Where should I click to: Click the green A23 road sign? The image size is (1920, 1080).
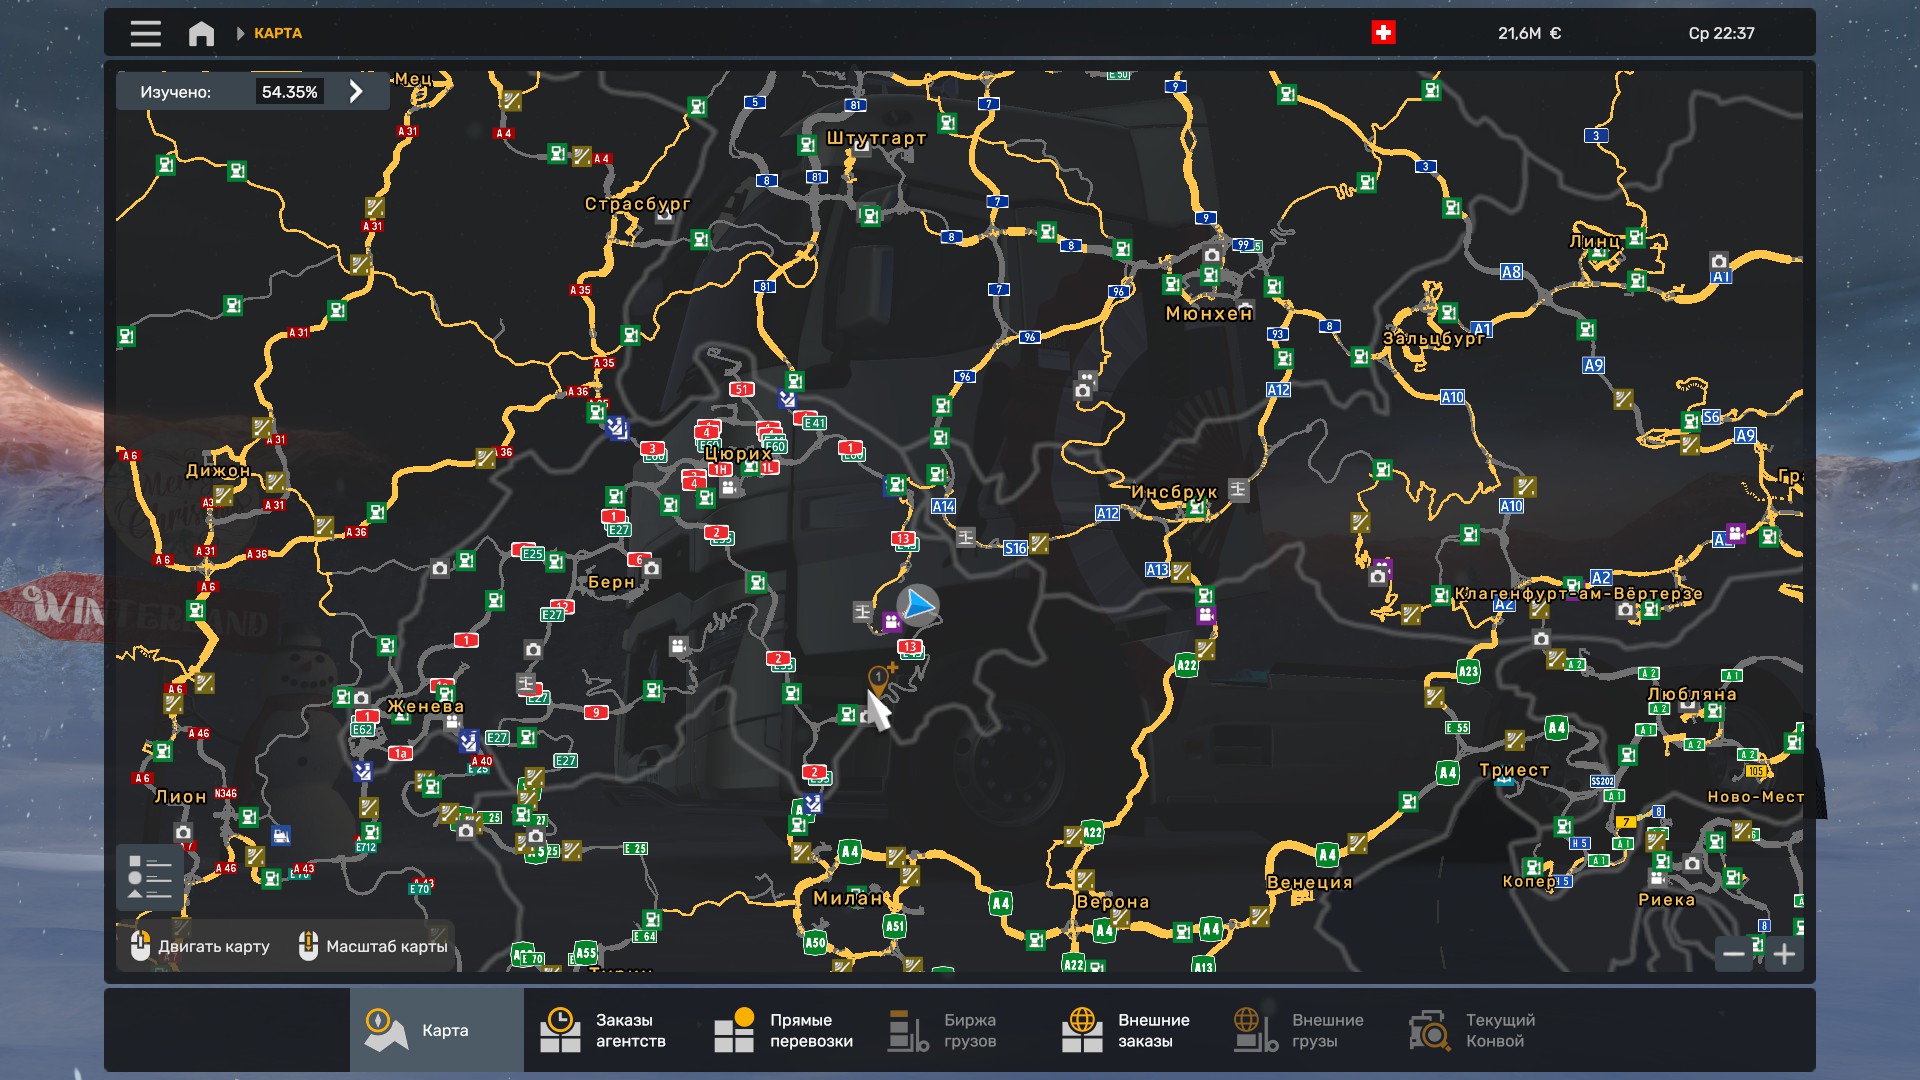click(1468, 671)
